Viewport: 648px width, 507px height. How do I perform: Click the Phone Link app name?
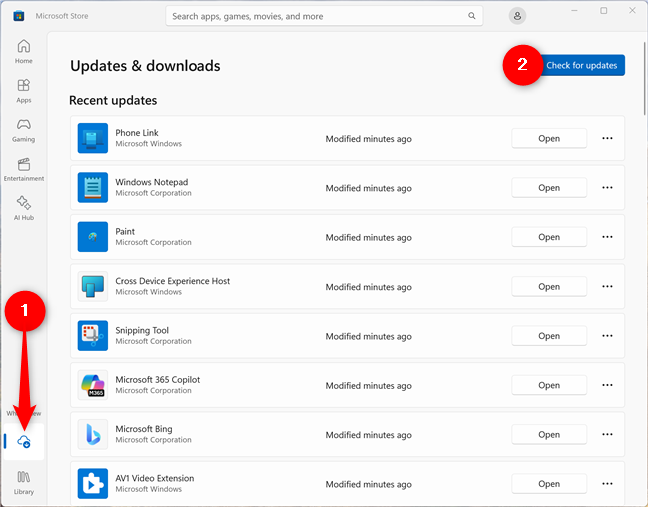pyautogui.click(x=137, y=133)
